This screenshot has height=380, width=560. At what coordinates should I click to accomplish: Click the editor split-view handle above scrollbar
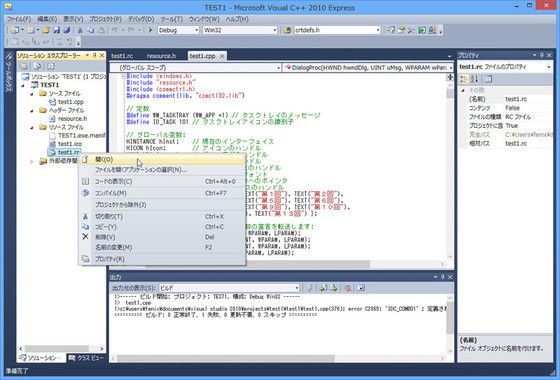[450, 77]
